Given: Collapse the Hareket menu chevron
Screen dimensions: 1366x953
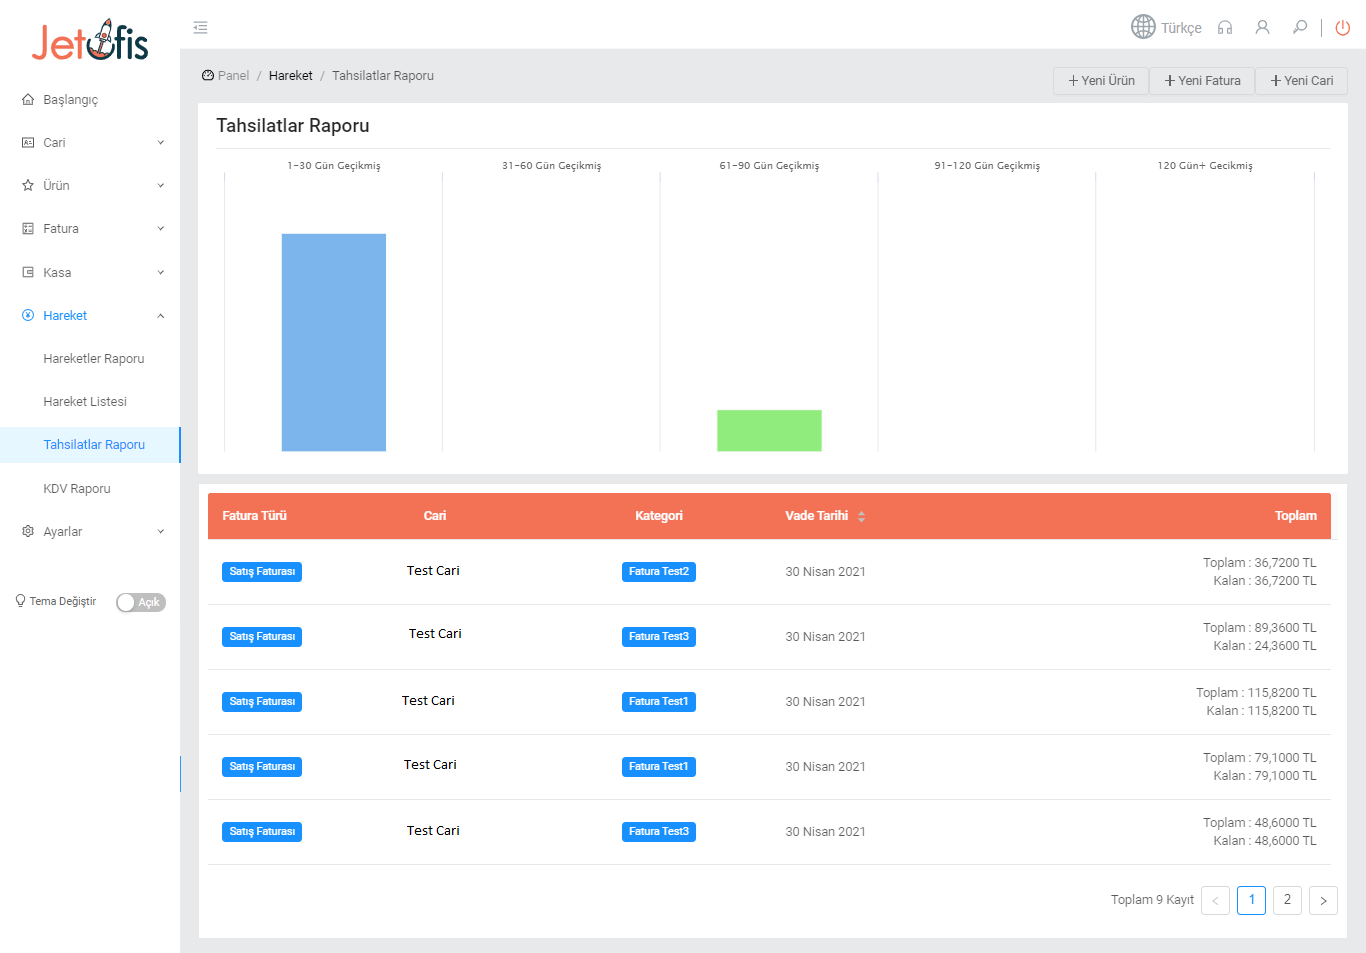Looking at the screenshot, I should click(x=161, y=316).
